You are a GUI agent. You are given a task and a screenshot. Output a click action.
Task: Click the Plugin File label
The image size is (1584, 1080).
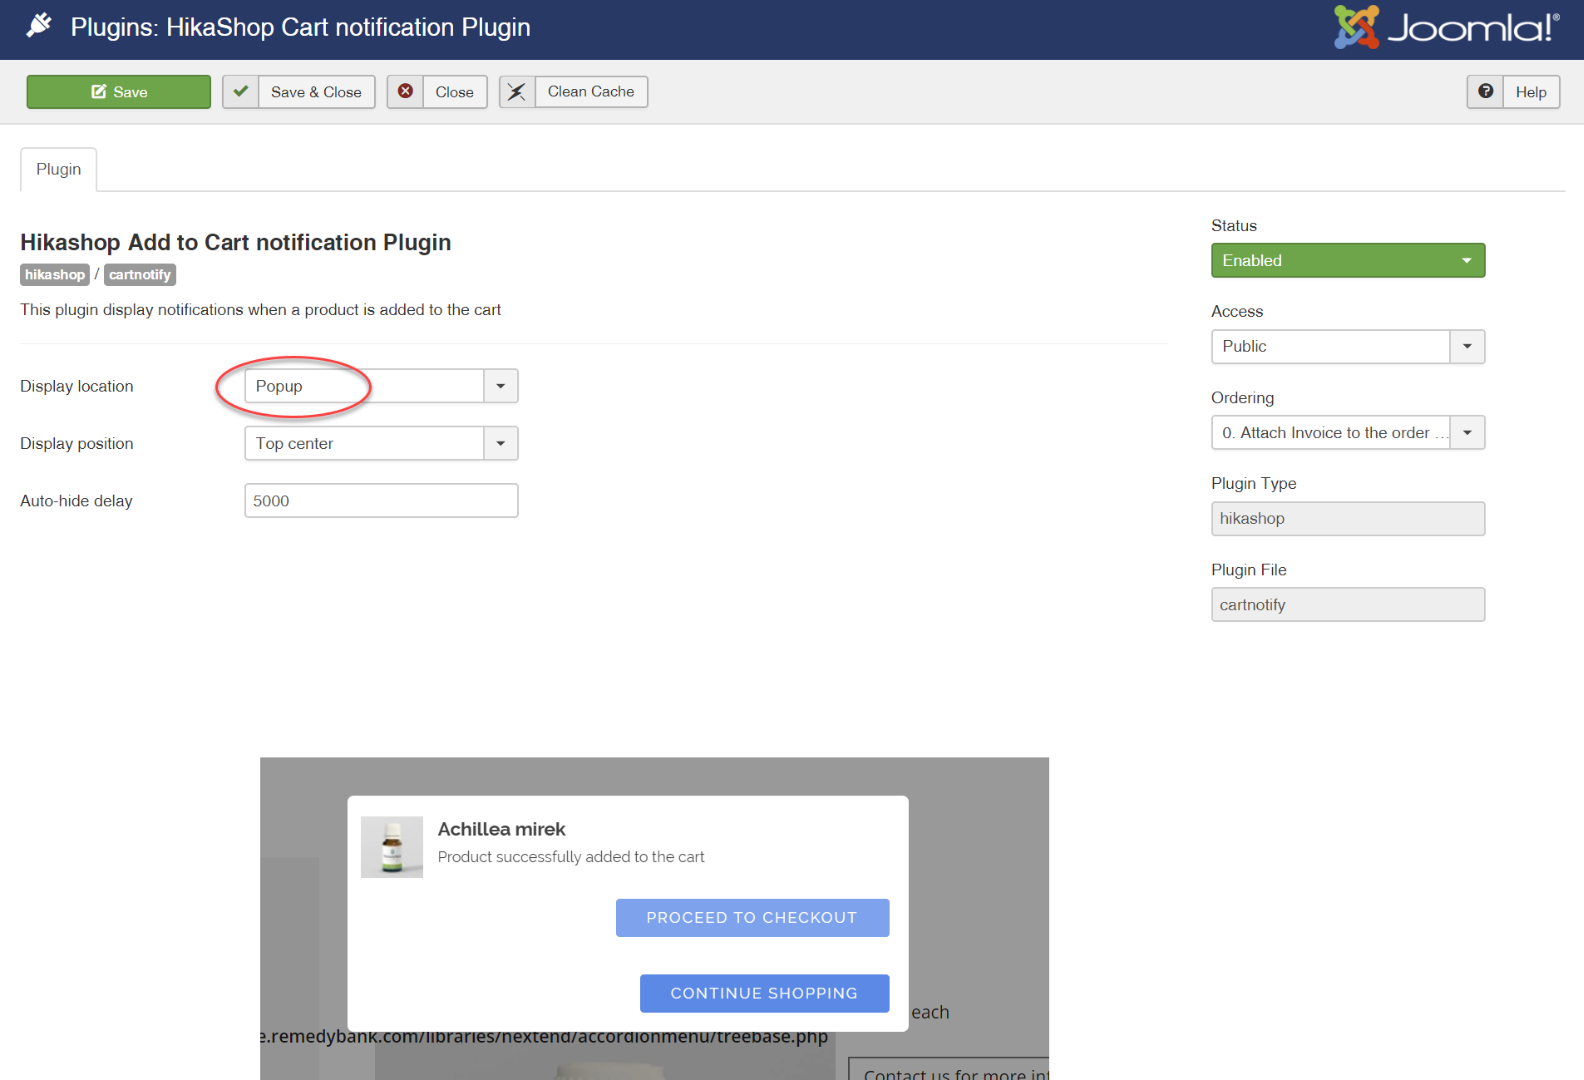pos(1249,570)
